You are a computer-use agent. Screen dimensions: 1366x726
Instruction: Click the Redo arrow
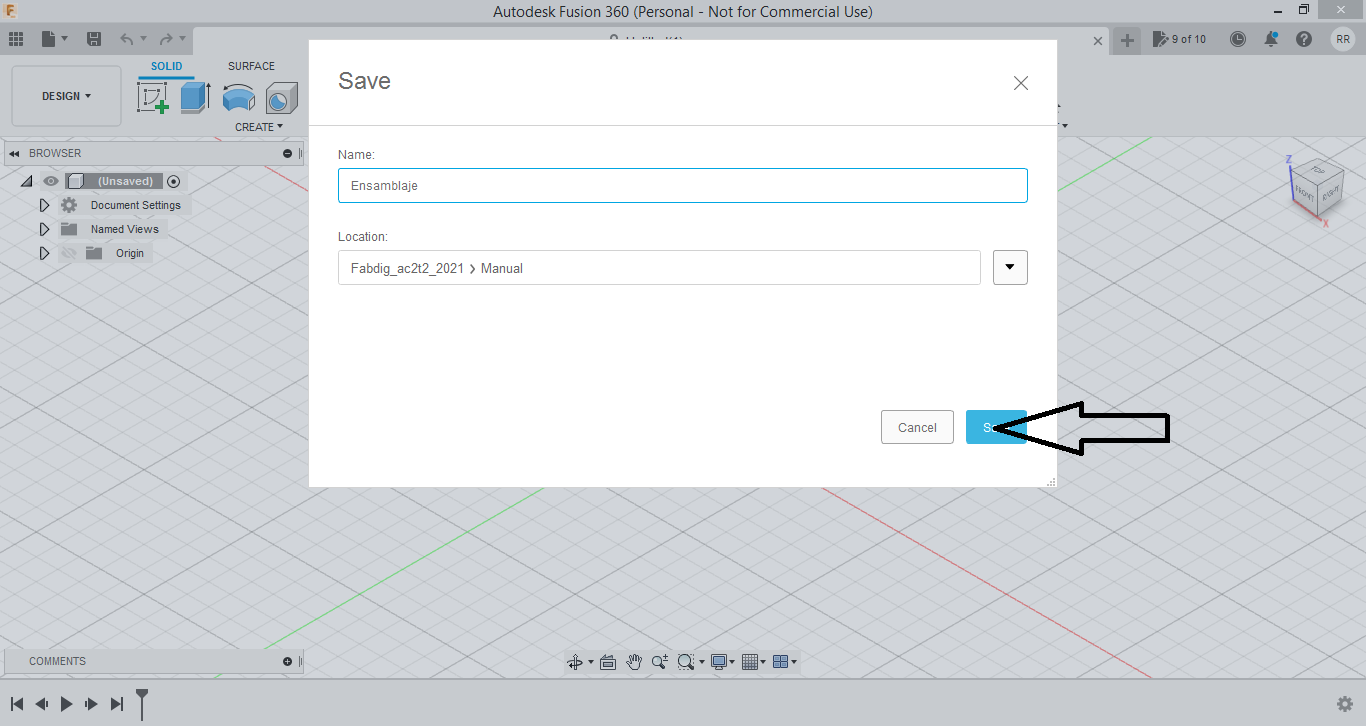pos(166,39)
